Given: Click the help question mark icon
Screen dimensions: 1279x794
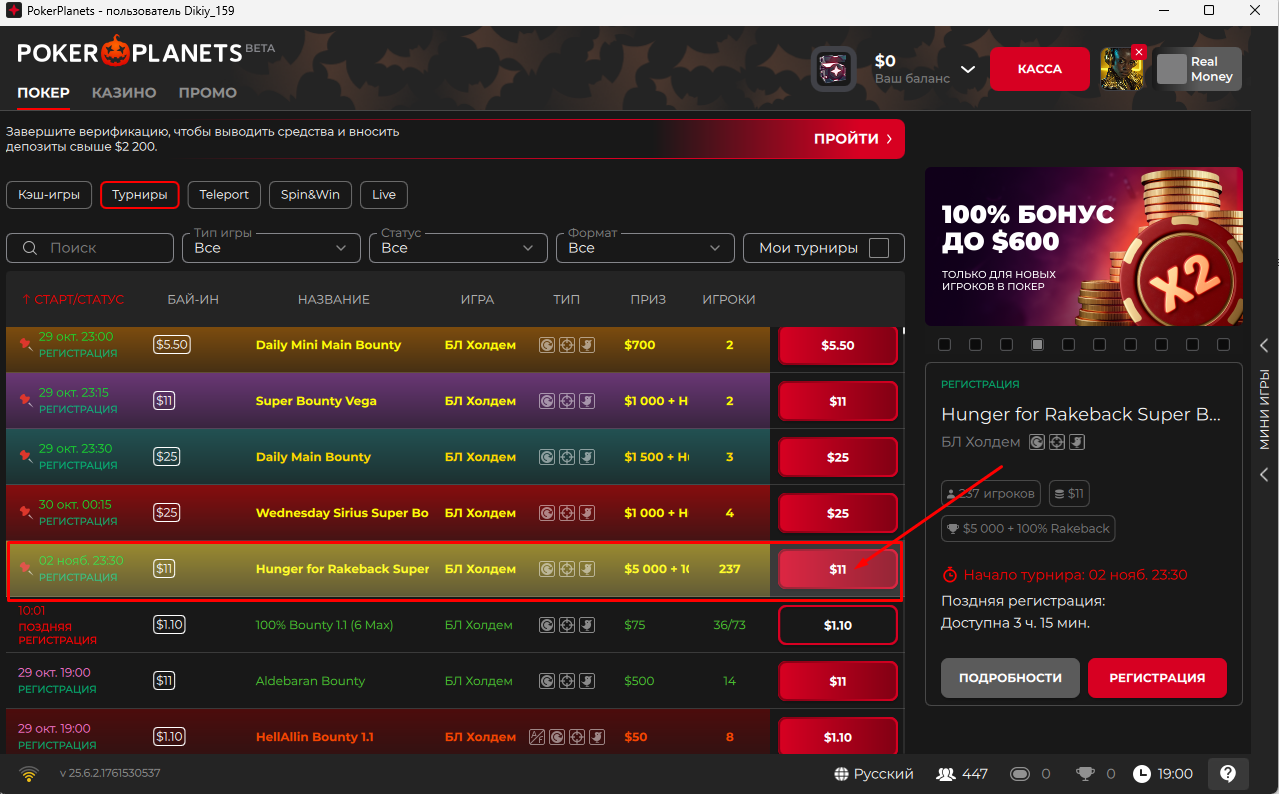Looking at the screenshot, I should [x=1228, y=773].
